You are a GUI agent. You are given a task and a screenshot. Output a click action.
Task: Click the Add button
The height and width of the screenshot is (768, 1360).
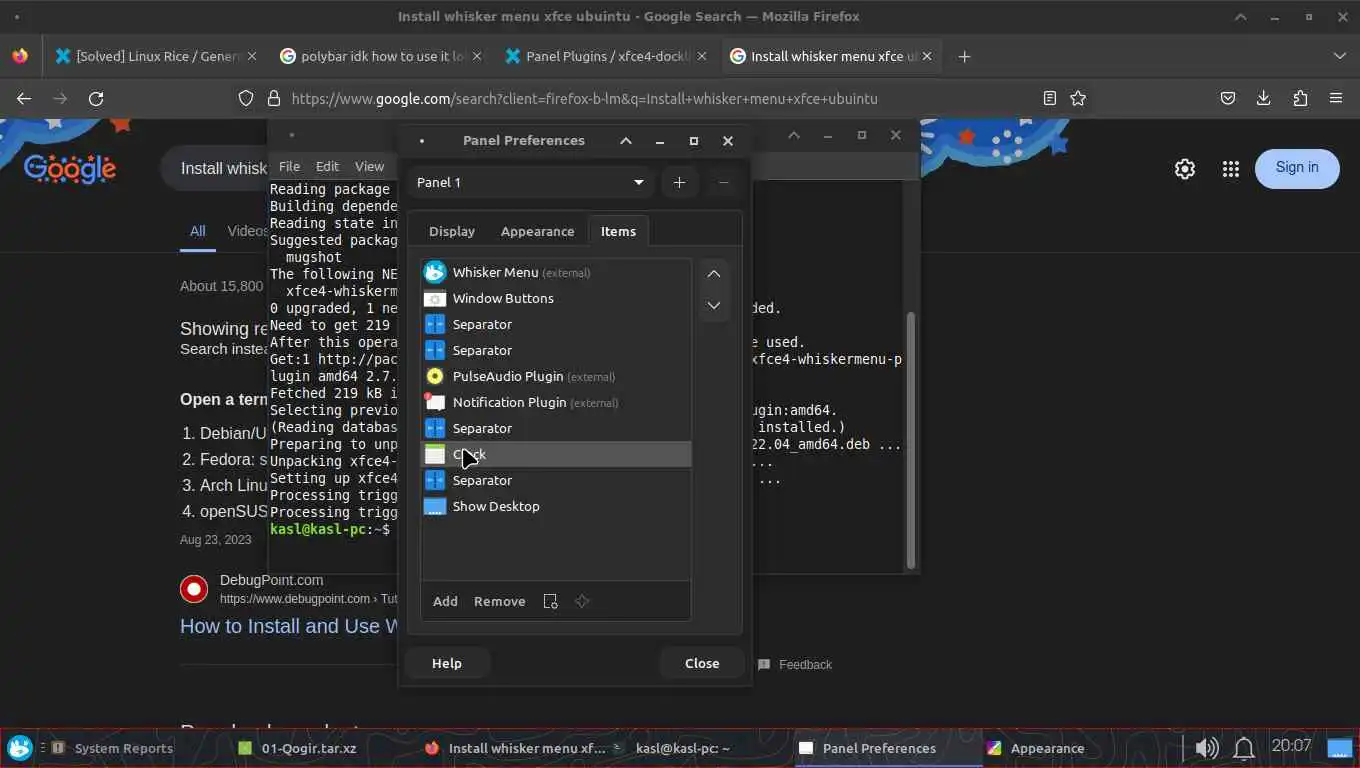click(445, 601)
